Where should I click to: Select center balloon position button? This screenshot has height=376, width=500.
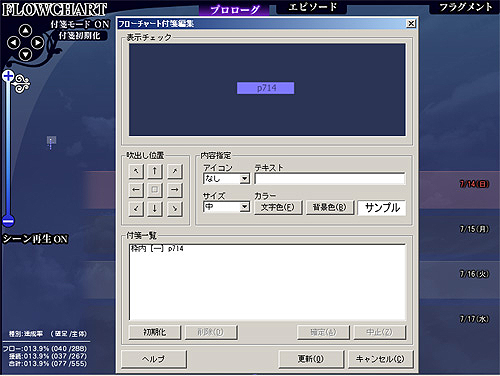pos(155,190)
